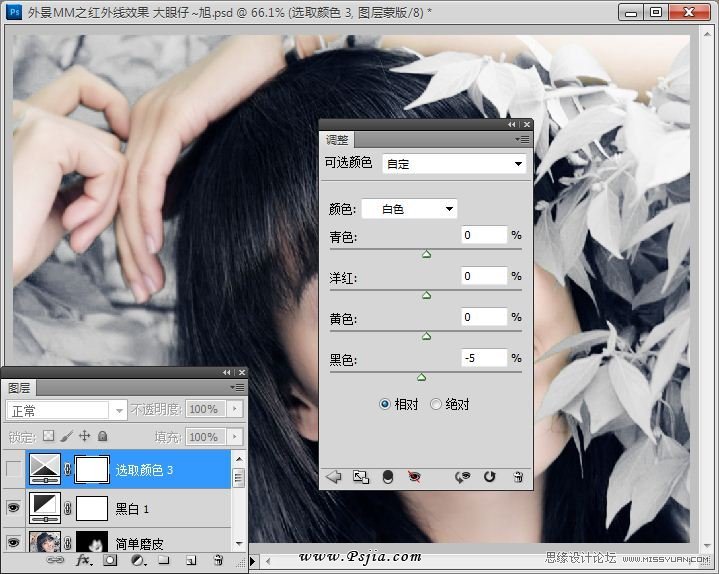
Task: Click the 青色 percentage input field
Action: [x=484, y=235]
